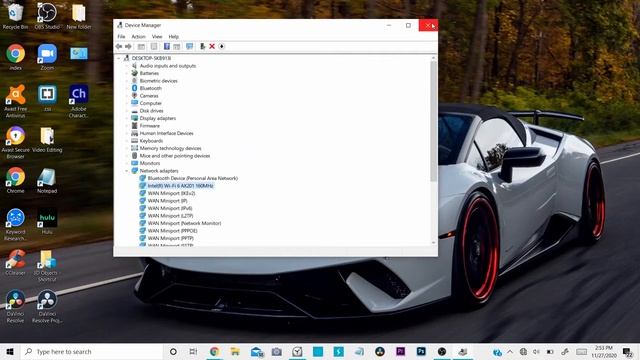Click the Back arrow in Device Manager toolbar

119,47
